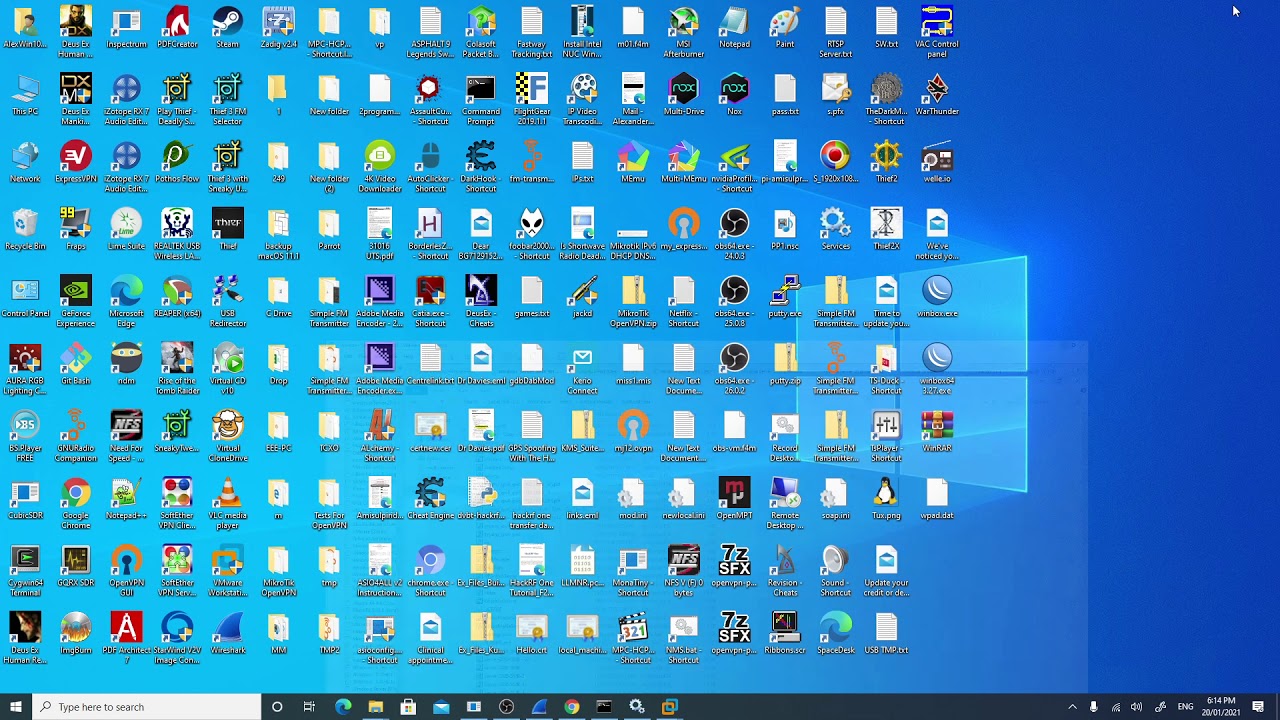Viewport: 1280px width, 720px height.
Task: Click the WarThunder desktop shortcut
Action: tap(936, 96)
